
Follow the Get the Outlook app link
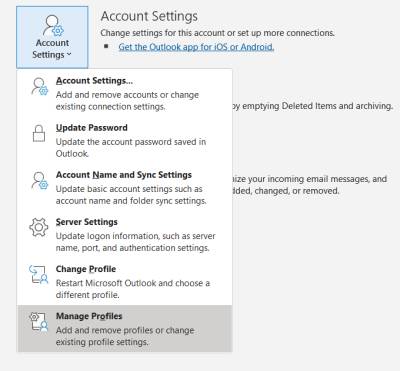(196, 47)
